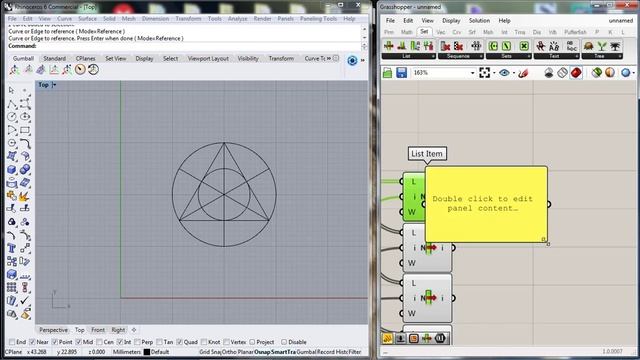Select the Rectangle tool in Rhino sidebar
Image resolution: width=640 pixels, height=360 pixels.
[25, 131]
